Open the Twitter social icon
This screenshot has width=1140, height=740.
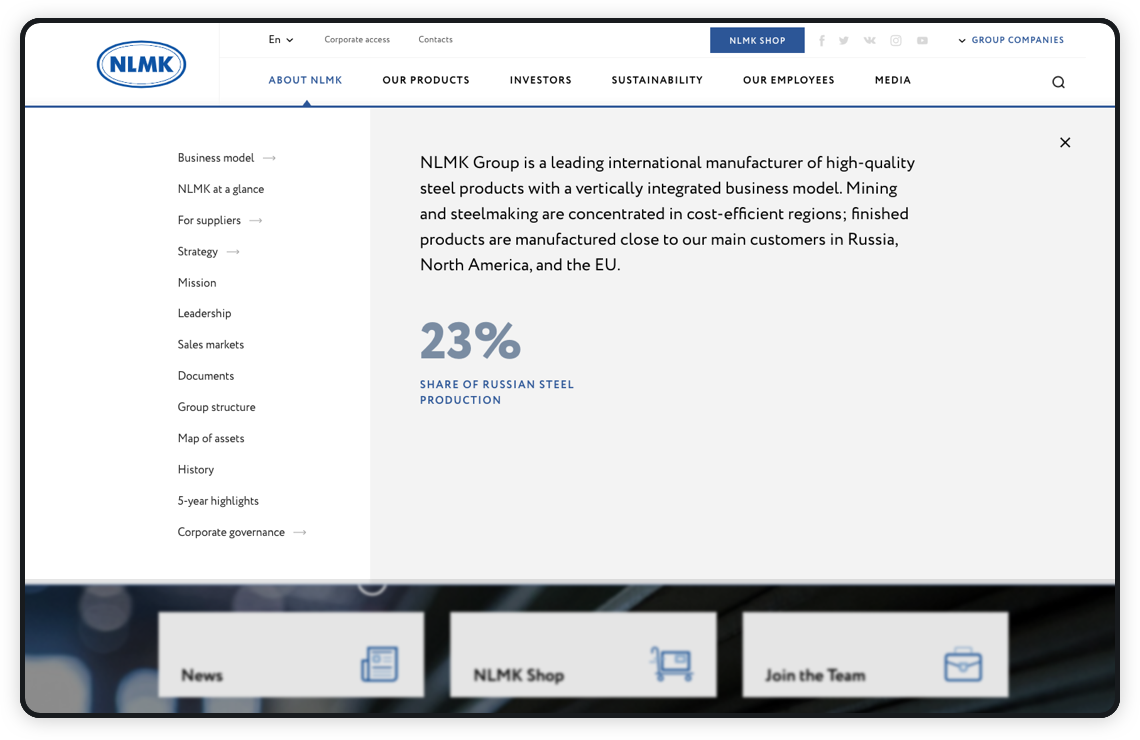pos(844,41)
